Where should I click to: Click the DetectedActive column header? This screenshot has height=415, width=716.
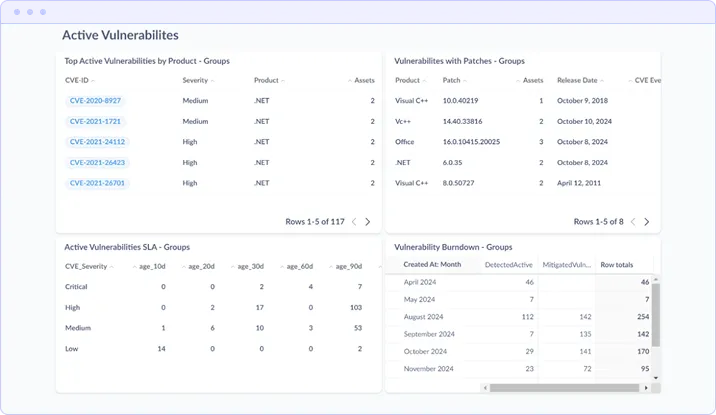point(508,265)
